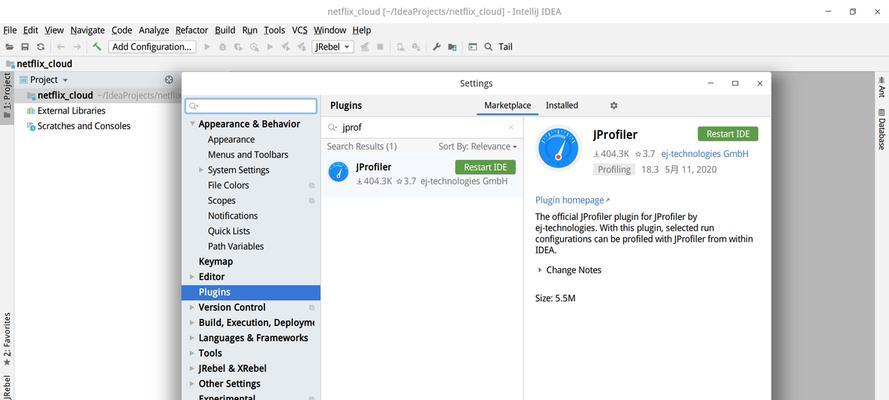The height and width of the screenshot is (400, 889).
Task: Expand Change Notes disclosure triangle
Action: click(x=540, y=270)
